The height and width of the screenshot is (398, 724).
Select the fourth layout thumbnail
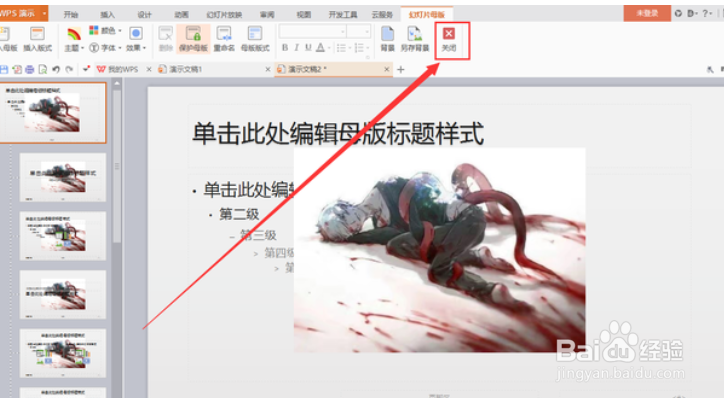[x=63, y=295]
